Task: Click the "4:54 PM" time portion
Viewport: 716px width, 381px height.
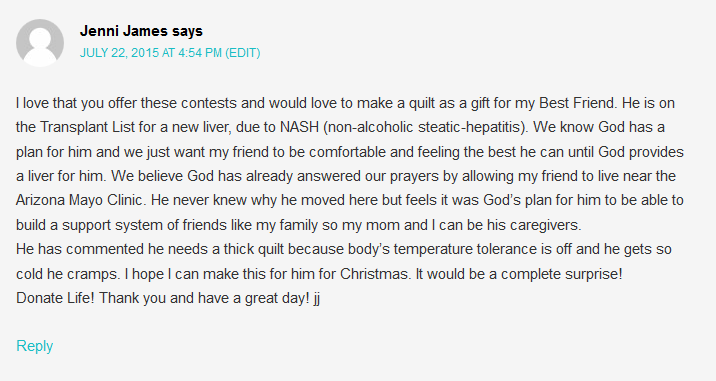Action: [x=200, y=53]
